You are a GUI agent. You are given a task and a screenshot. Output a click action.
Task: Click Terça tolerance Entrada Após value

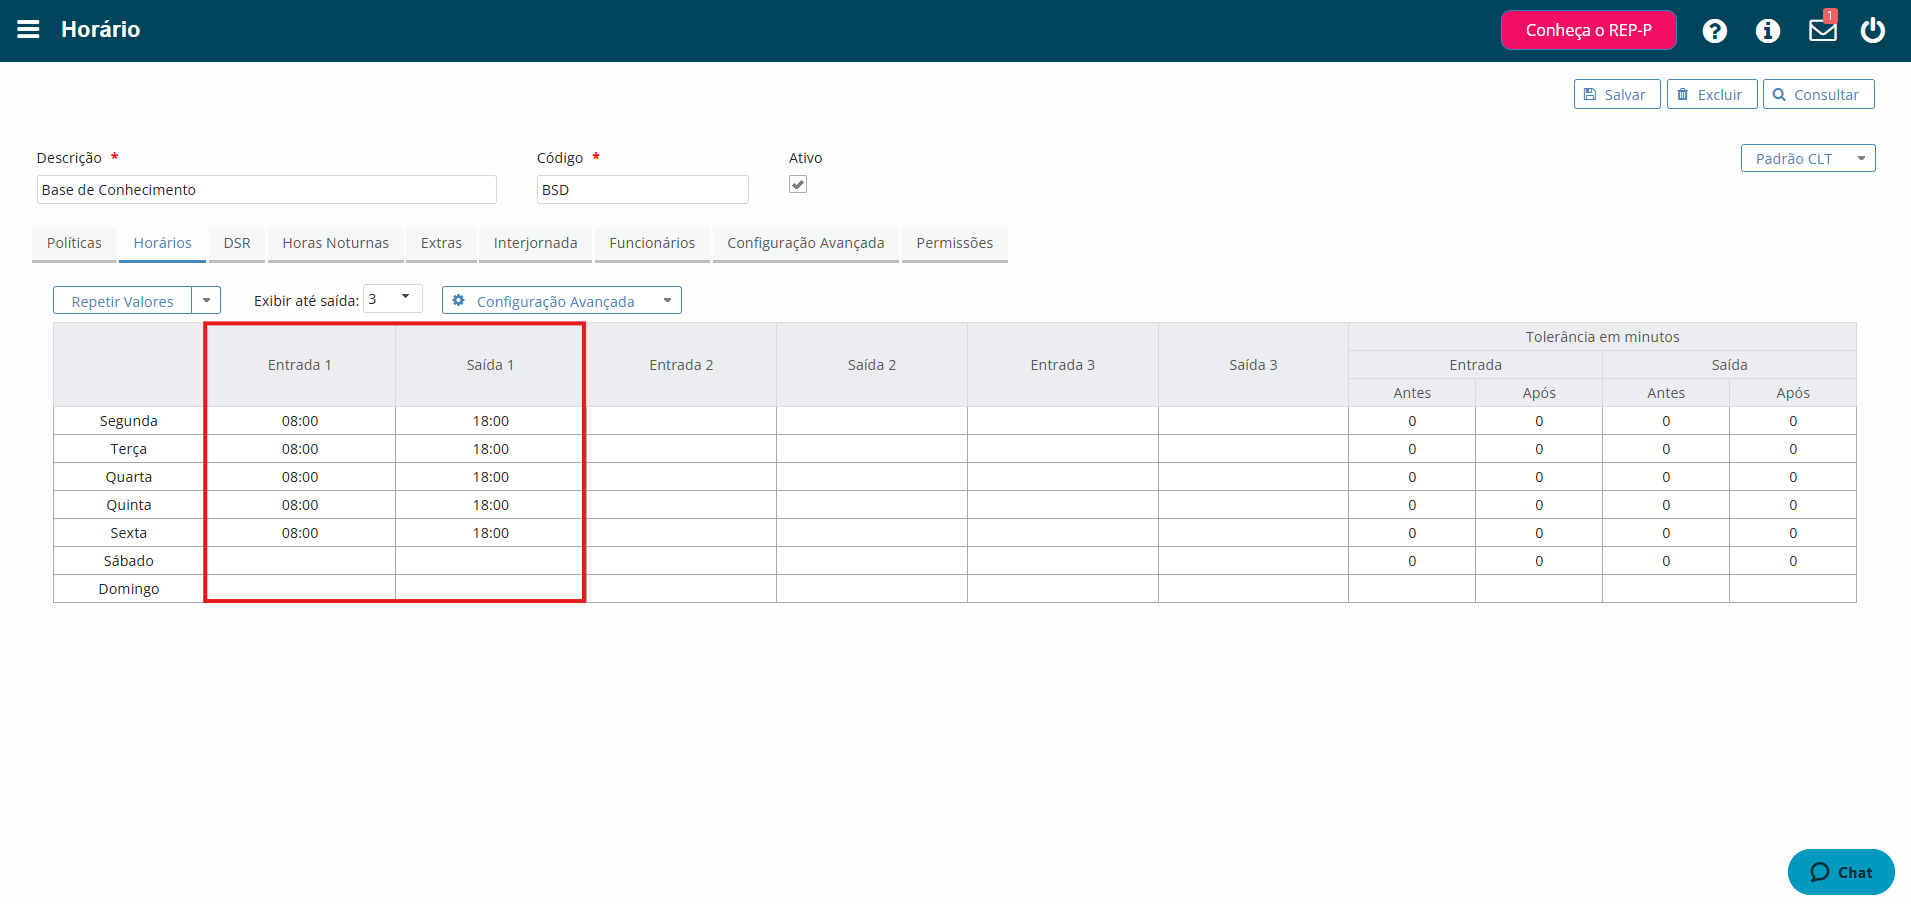(1539, 449)
